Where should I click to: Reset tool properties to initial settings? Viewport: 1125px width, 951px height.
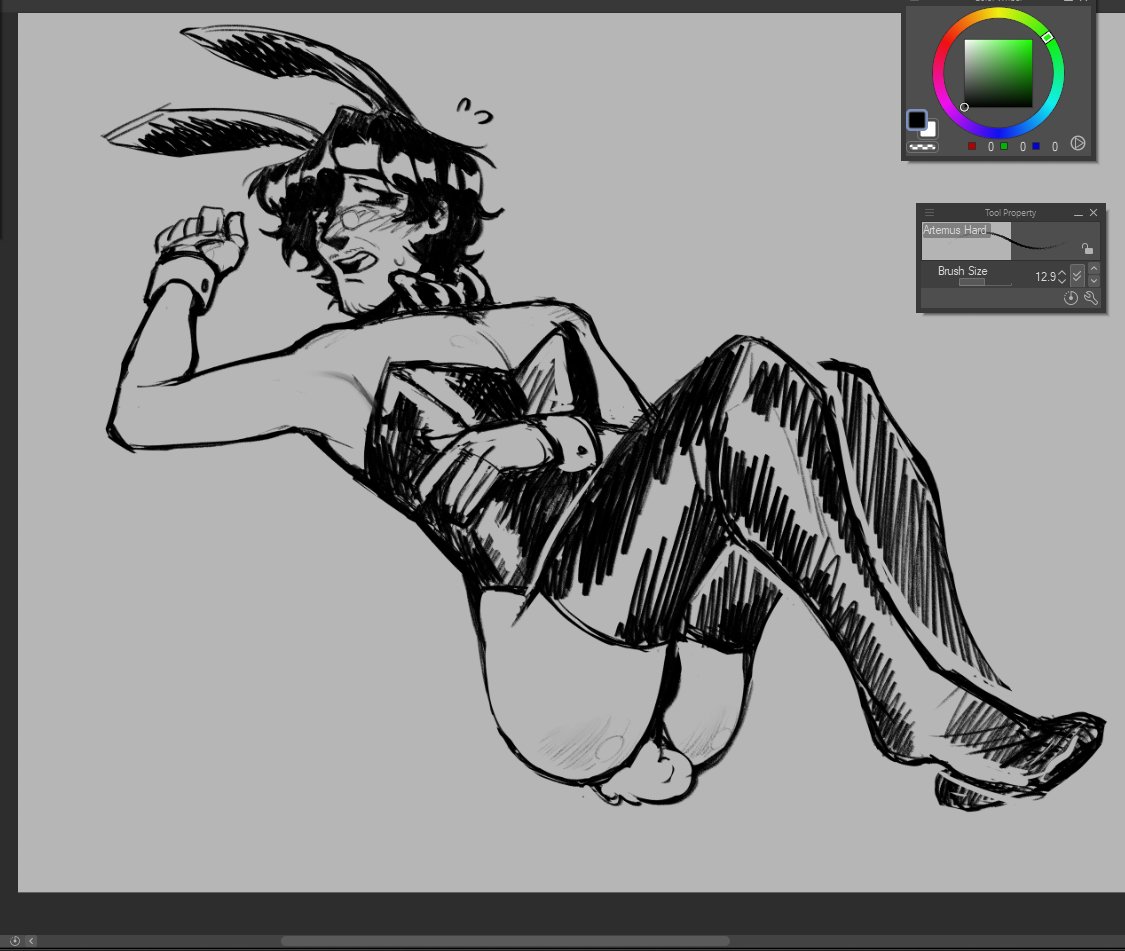coord(1070,298)
